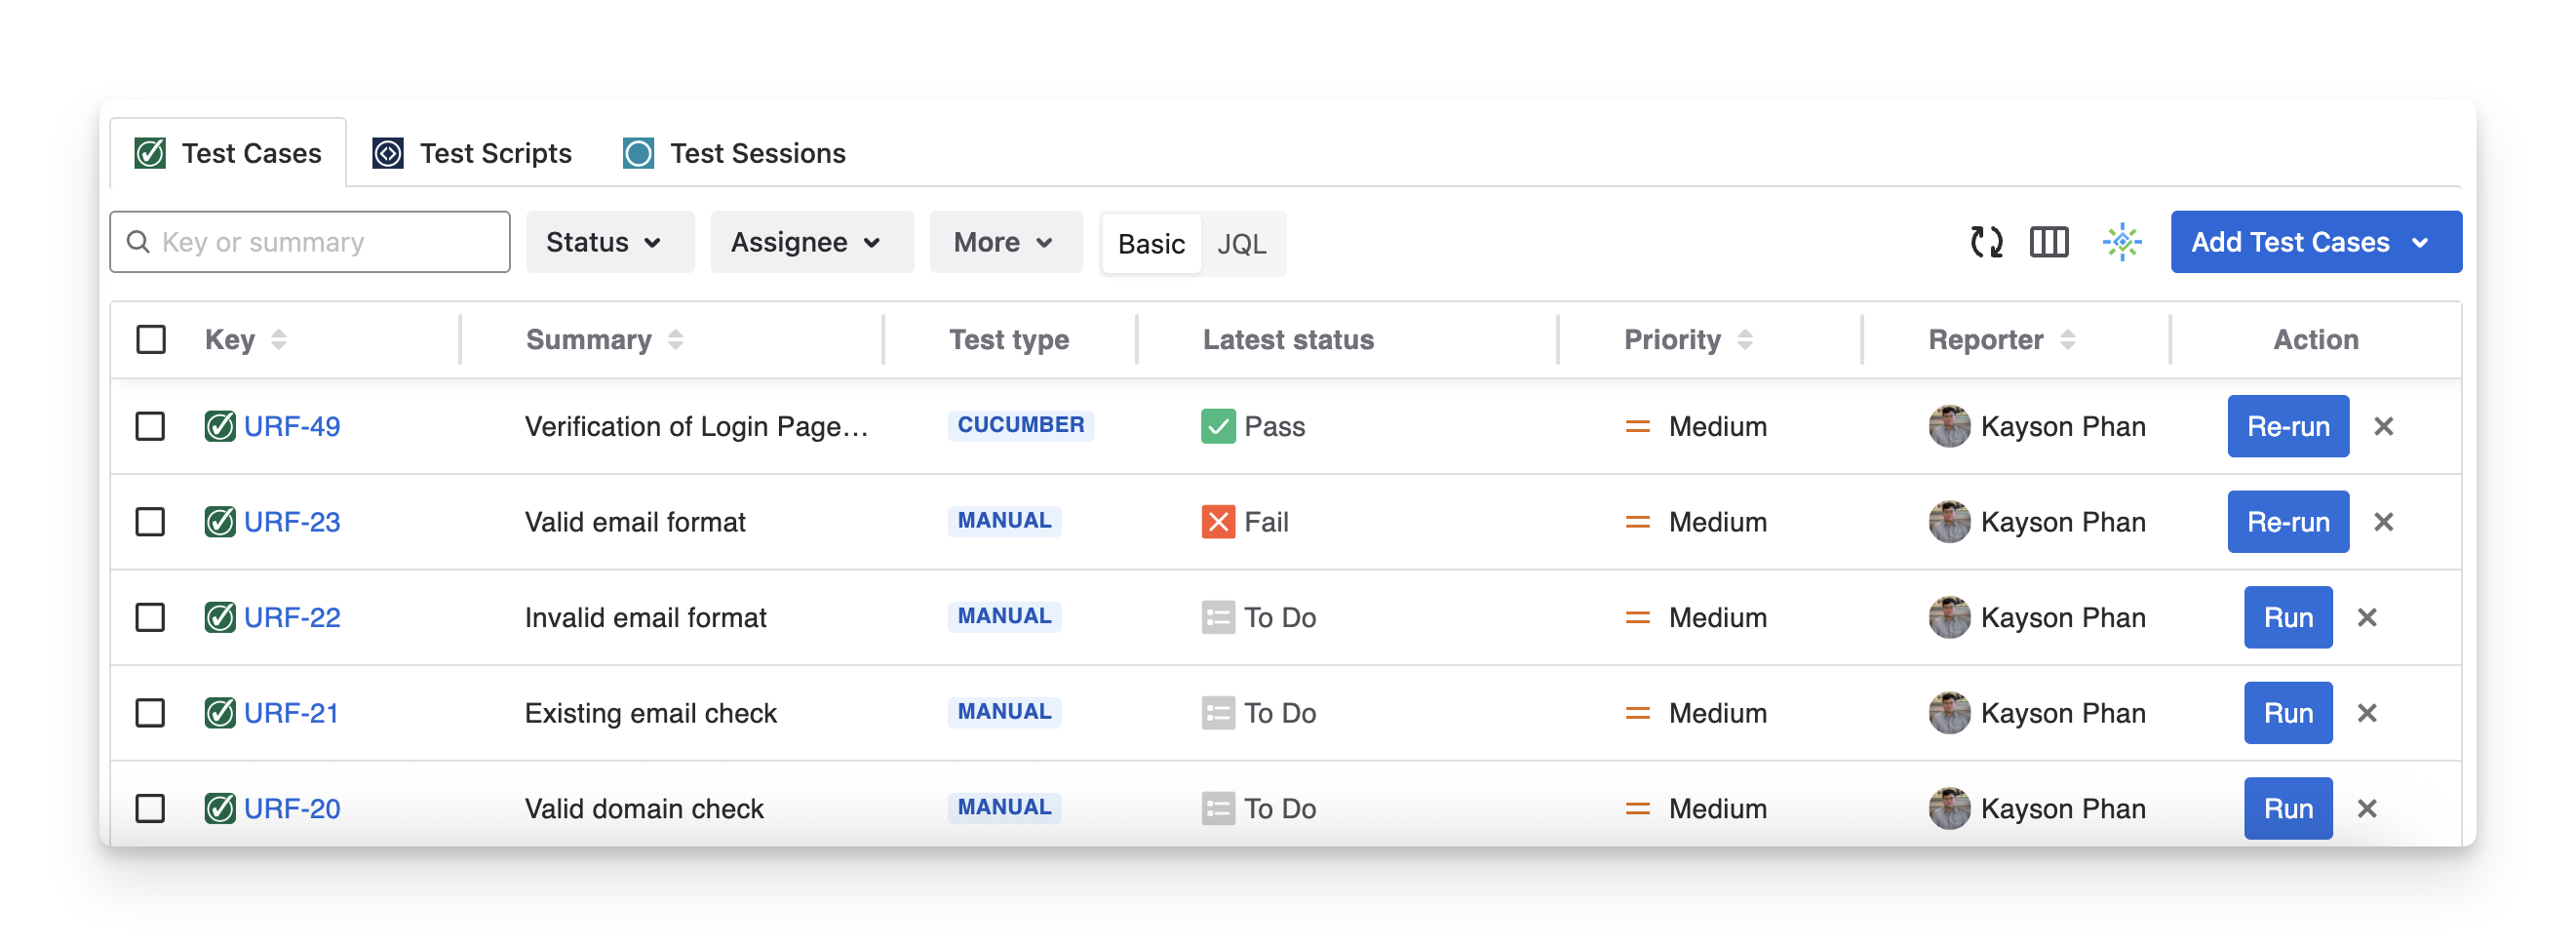This screenshot has height=946, width=2576.
Task: Select the URF-21 row checkbox
Action: click(150, 713)
